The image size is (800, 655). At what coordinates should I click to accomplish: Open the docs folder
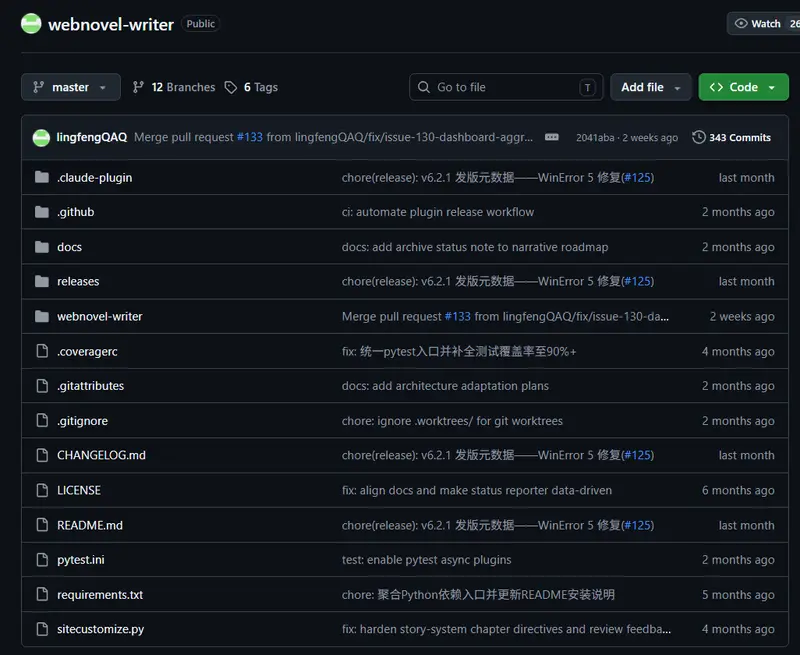69,247
